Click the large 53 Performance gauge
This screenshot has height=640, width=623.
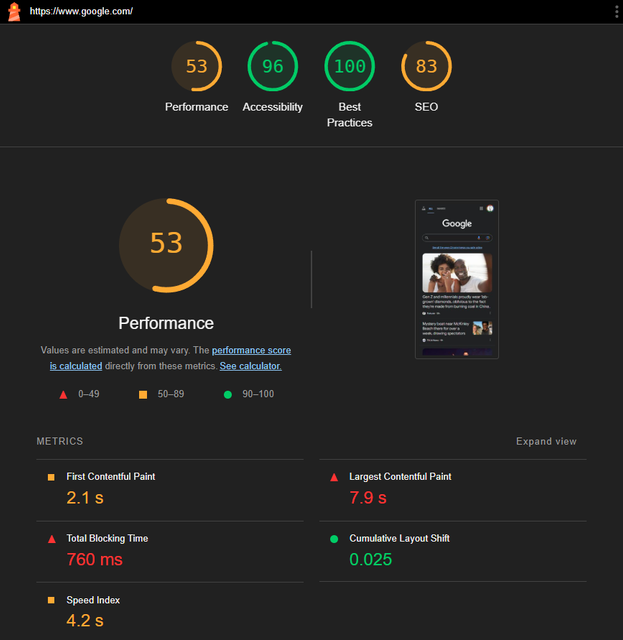pos(166,245)
